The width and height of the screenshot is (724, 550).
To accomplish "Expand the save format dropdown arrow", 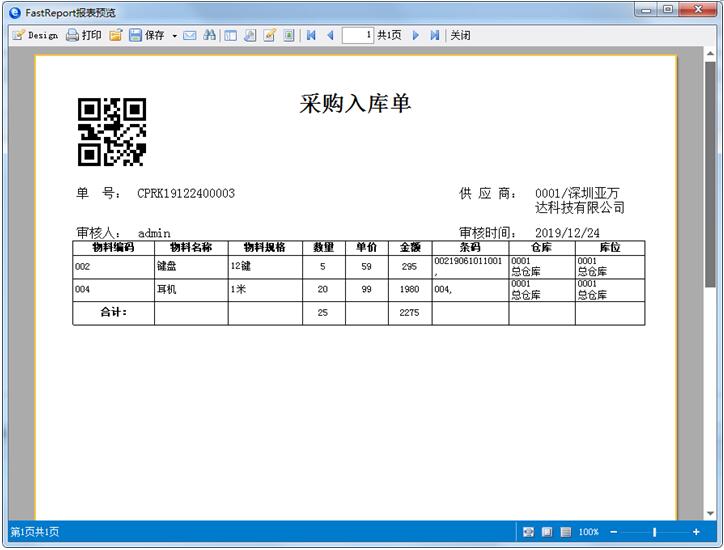I will pos(175,36).
